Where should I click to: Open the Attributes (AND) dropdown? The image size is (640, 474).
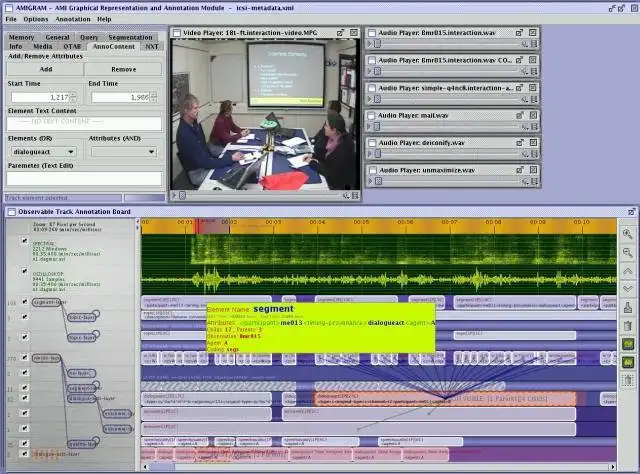(124, 152)
